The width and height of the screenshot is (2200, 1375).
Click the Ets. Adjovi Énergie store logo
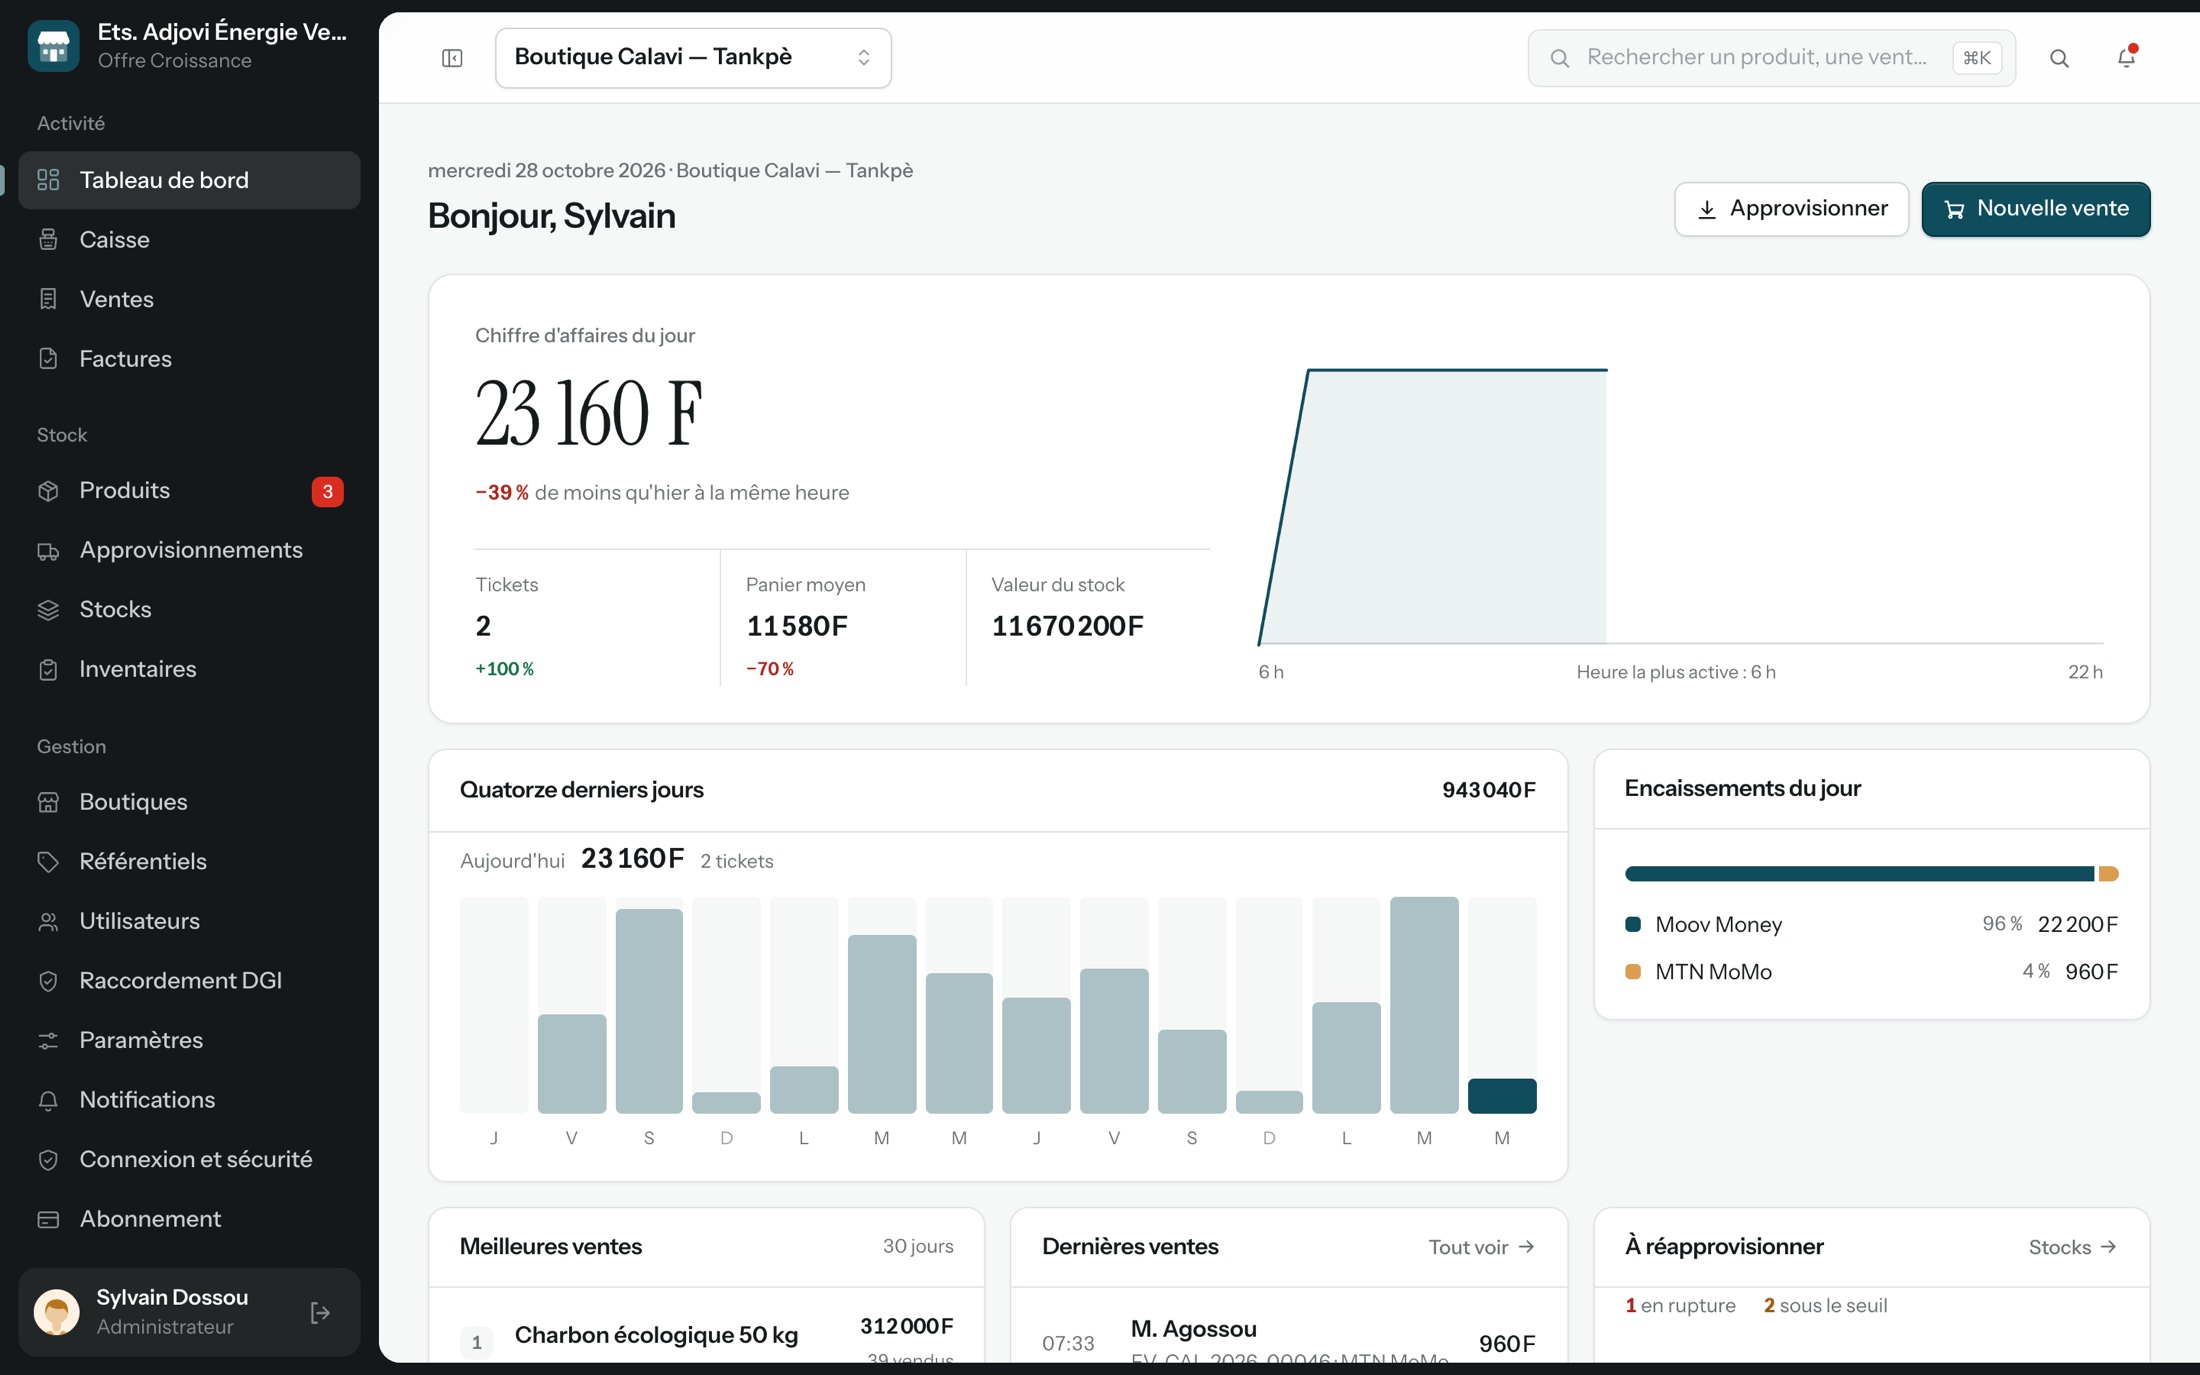click(x=53, y=46)
